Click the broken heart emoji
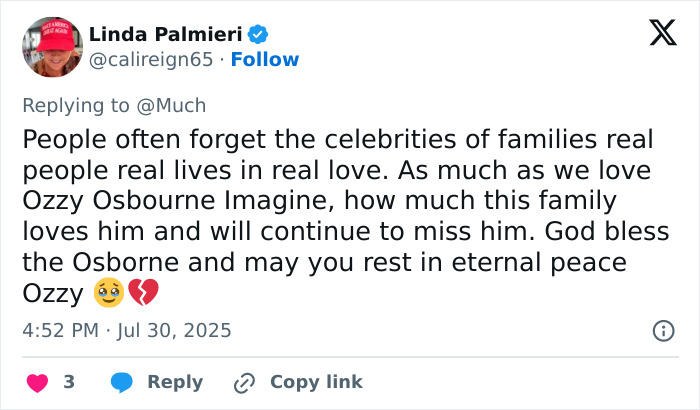 [x=140, y=295]
